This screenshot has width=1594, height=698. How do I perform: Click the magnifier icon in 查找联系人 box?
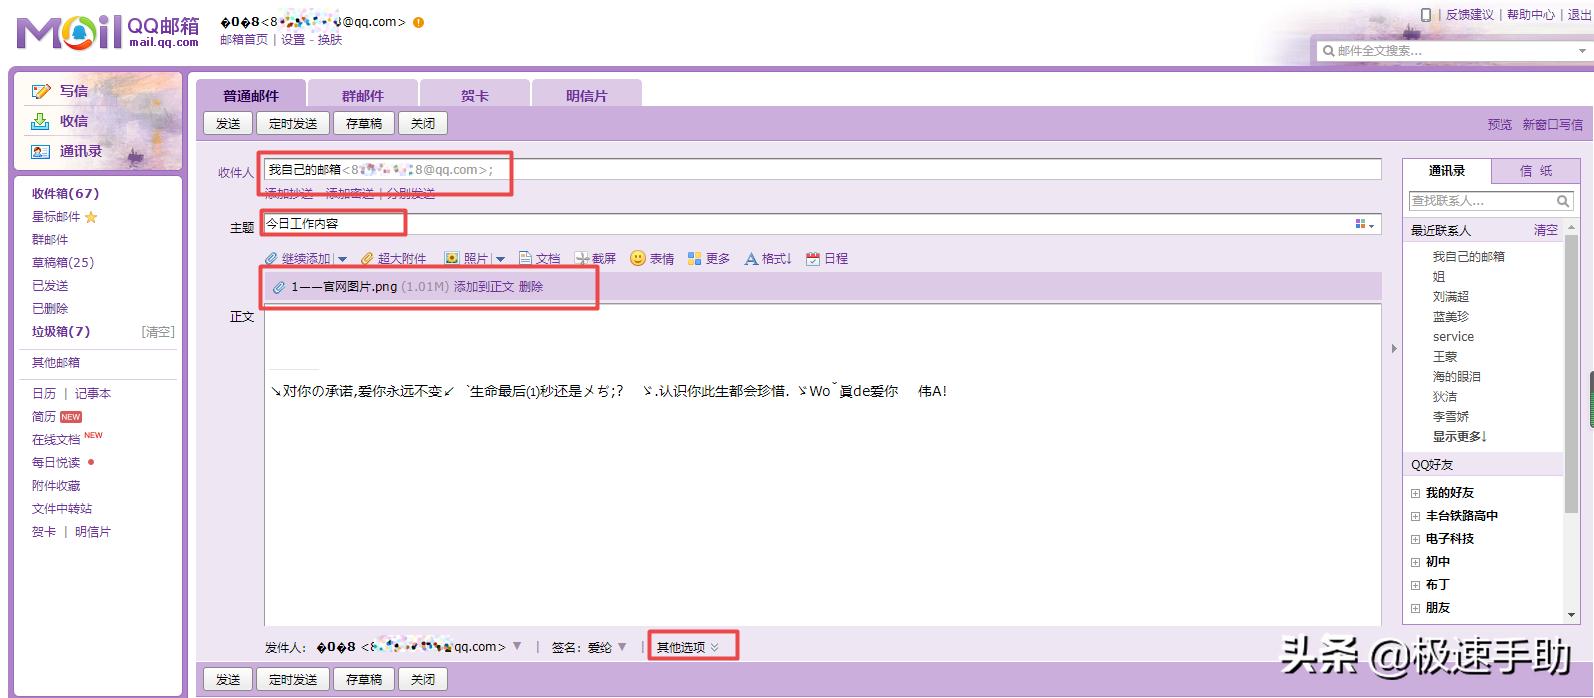click(x=1563, y=201)
